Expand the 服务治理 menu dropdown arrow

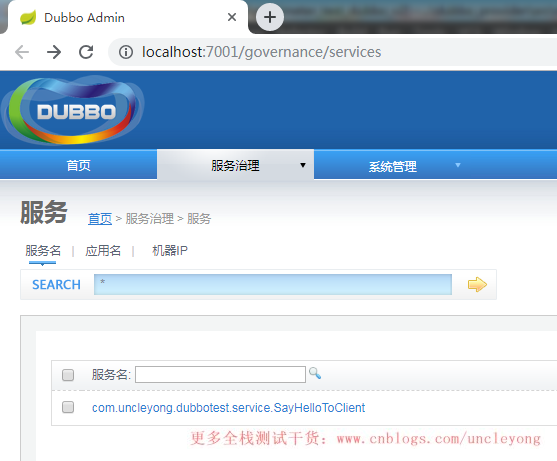point(303,165)
